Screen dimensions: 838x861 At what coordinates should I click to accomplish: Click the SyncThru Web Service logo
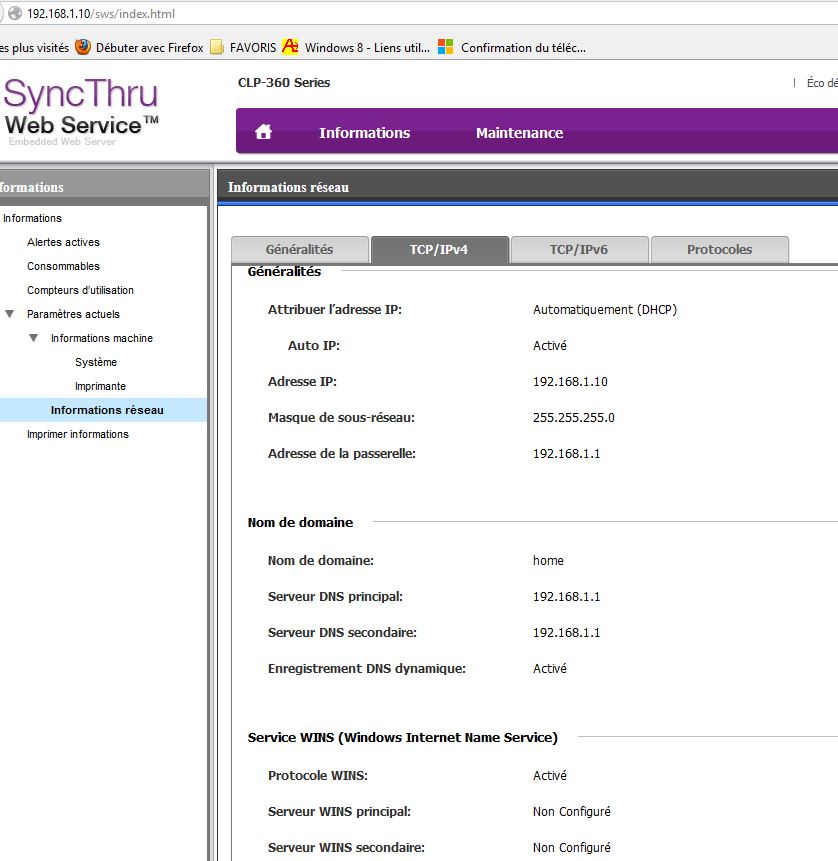pos(82,108)
